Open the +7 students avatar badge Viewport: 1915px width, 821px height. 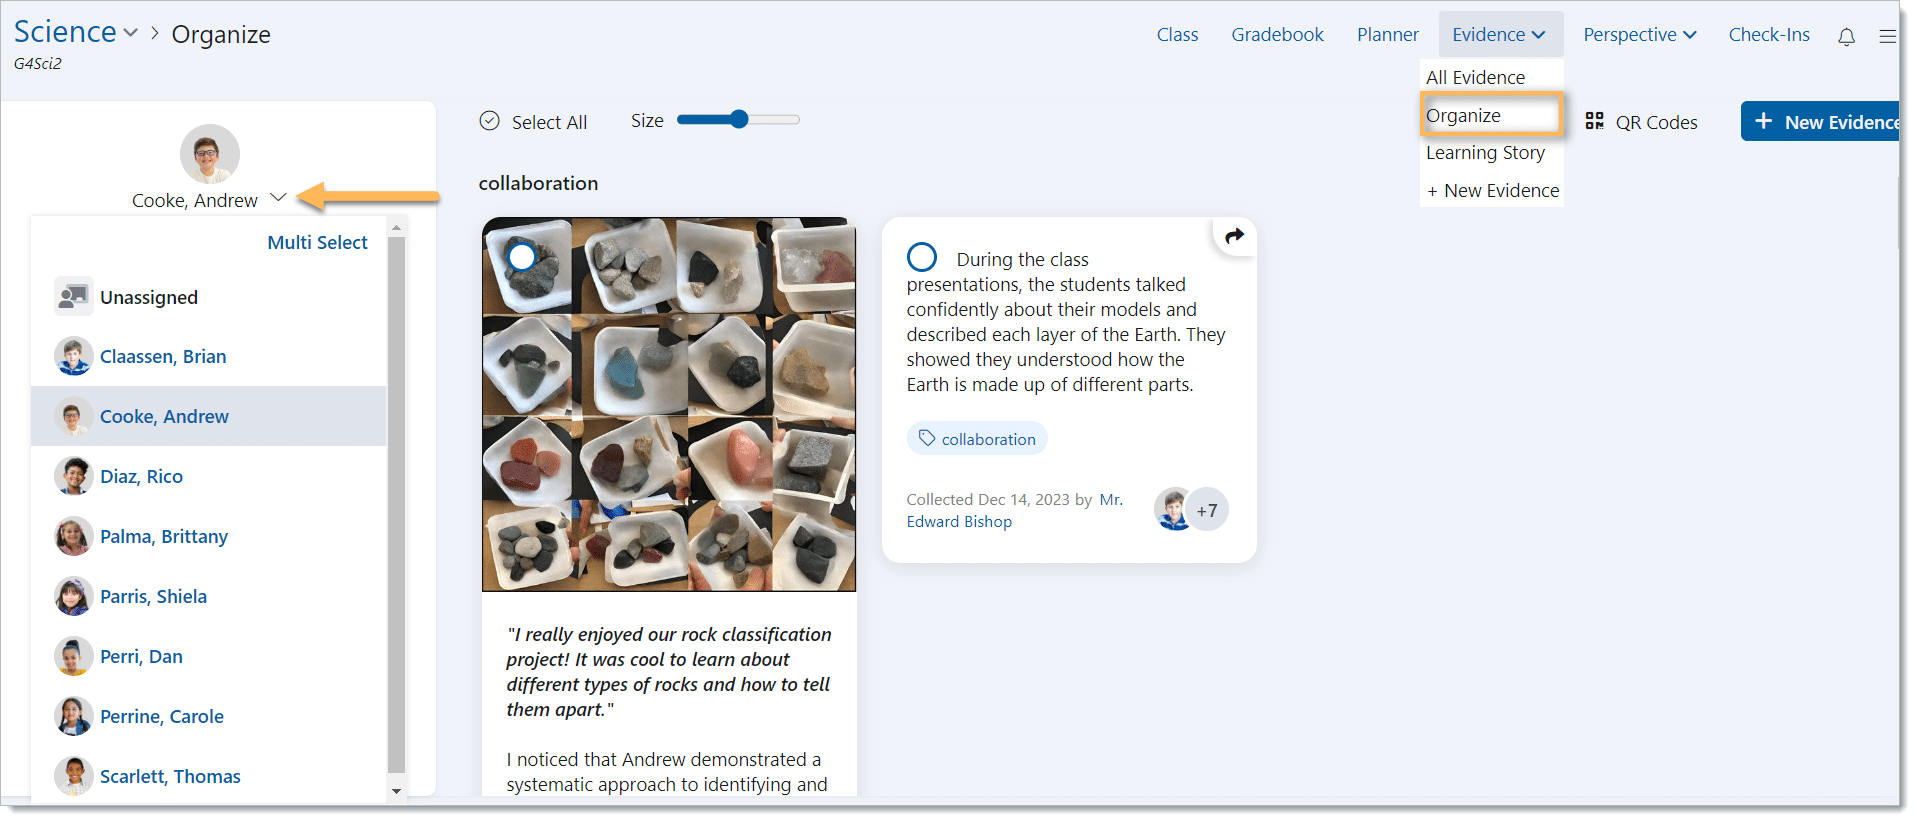coord(1207,510)
